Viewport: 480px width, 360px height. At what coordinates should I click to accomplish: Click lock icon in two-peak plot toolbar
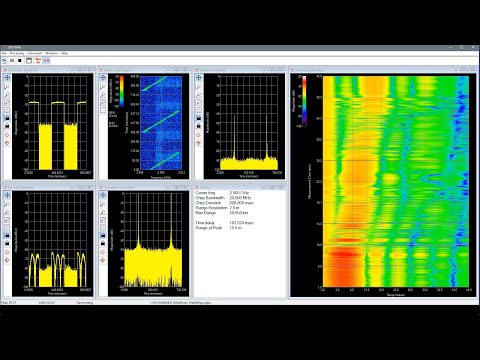click(x=199, y=126)
